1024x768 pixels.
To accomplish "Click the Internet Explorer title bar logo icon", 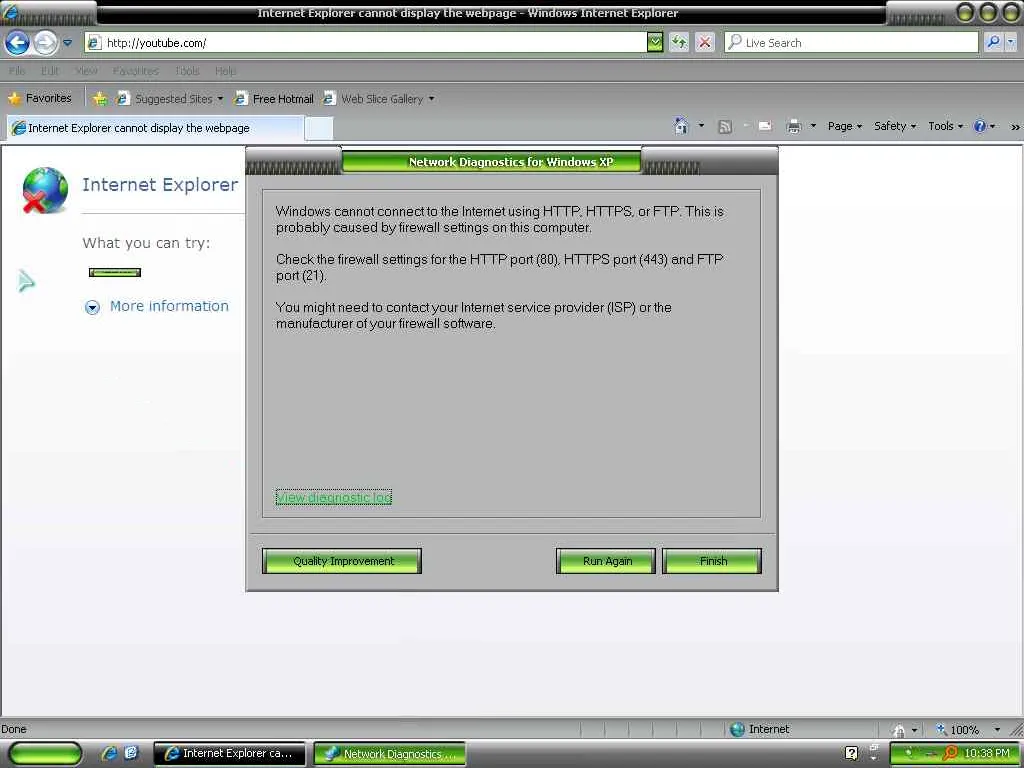I will click(10, 12).
